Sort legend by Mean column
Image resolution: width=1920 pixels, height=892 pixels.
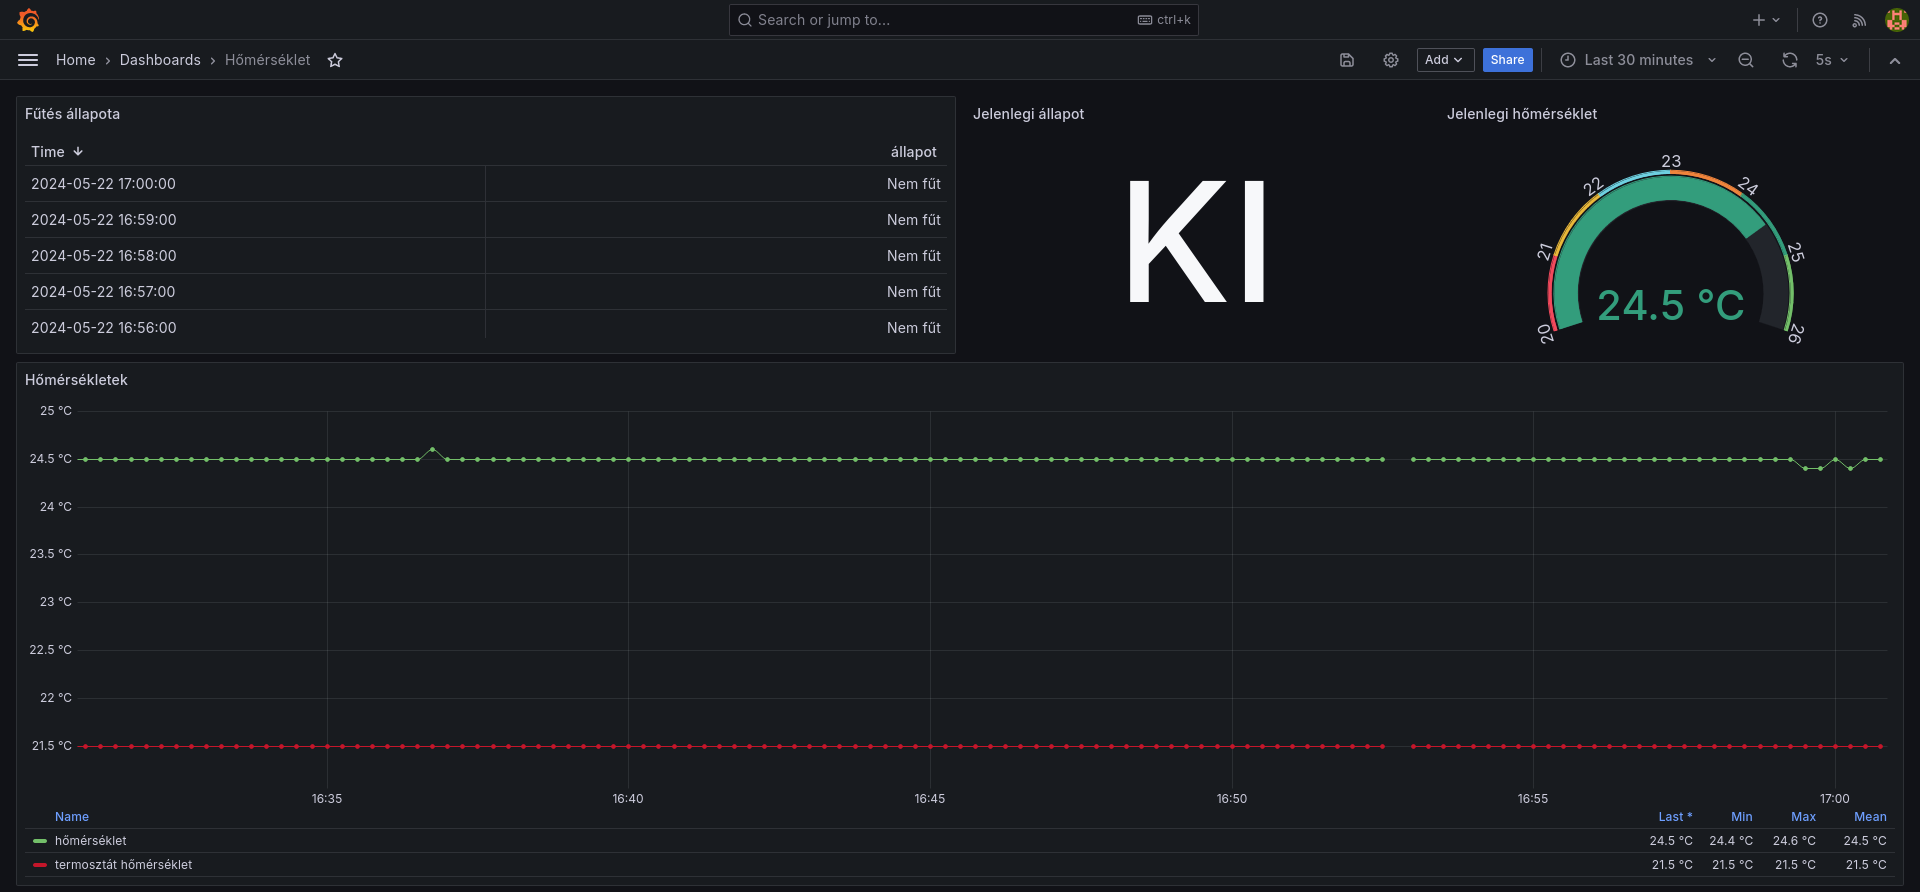click(x=1870, y=817)
